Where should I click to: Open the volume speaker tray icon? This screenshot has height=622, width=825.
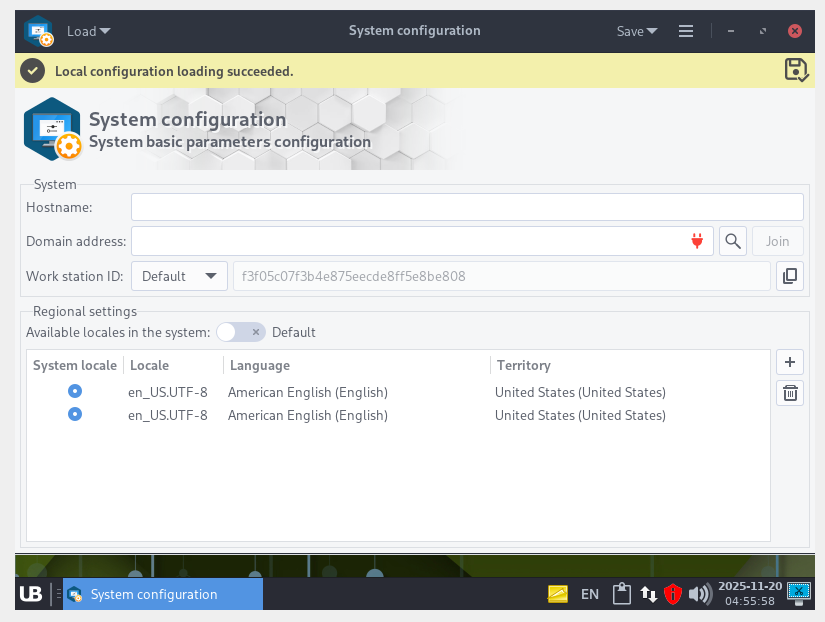pos(700,594)
